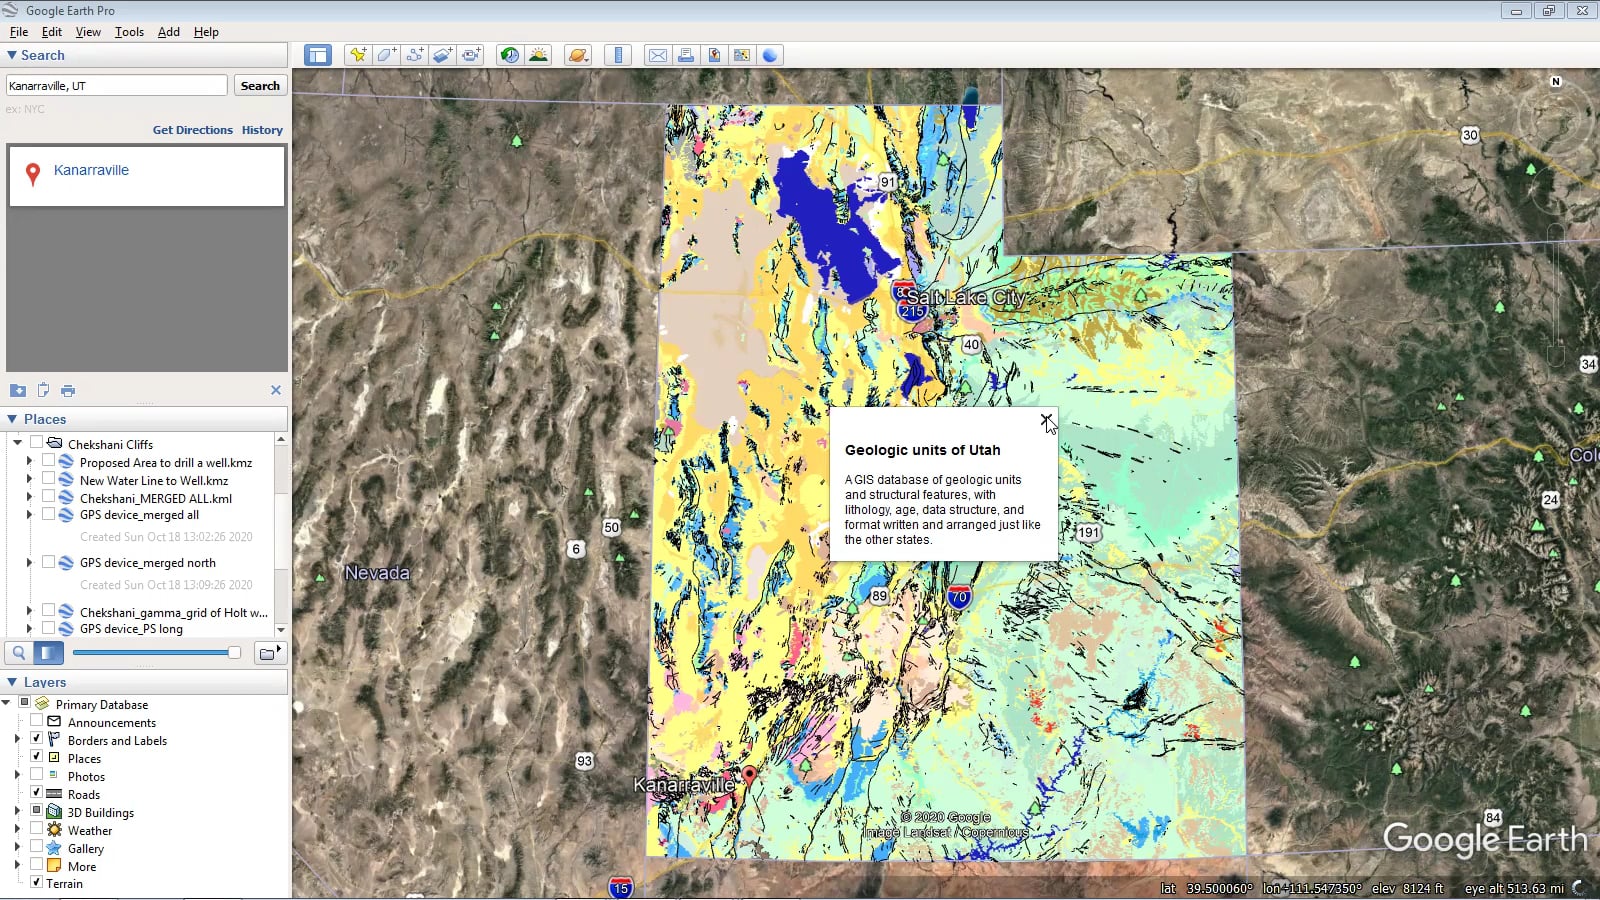Check GPS device_merged north box

pos(48,562)
